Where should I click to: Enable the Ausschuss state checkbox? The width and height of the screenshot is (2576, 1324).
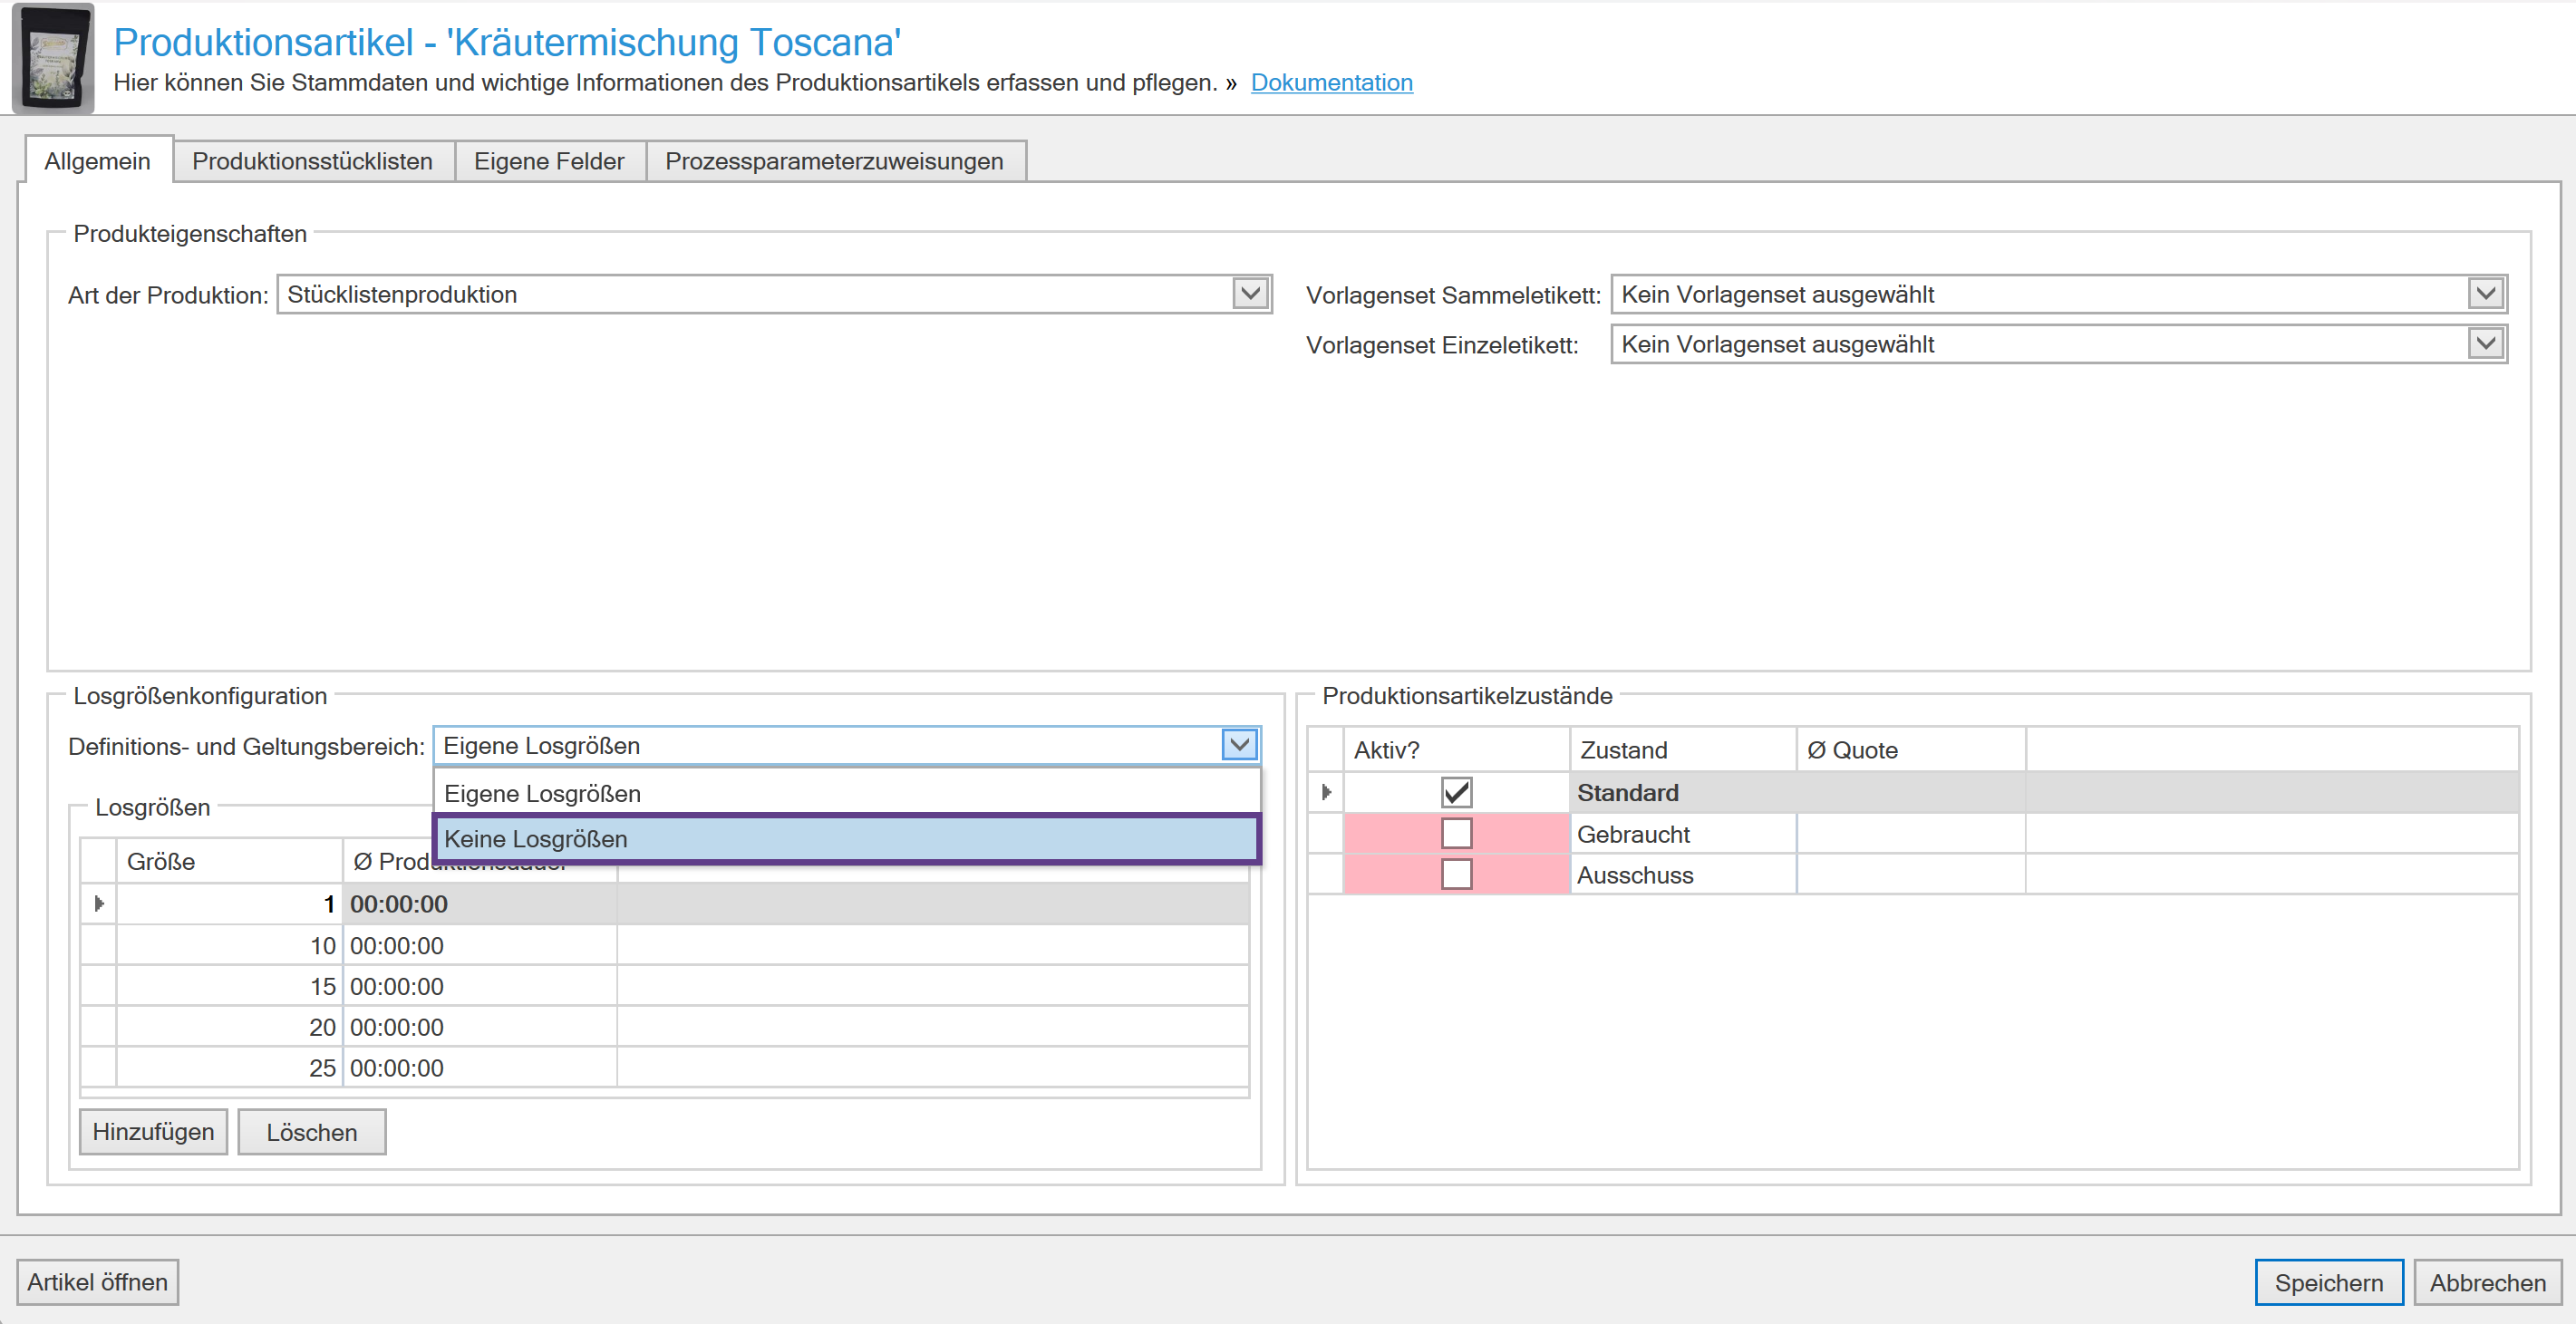pyautogui.click(x=1456, y=874)
